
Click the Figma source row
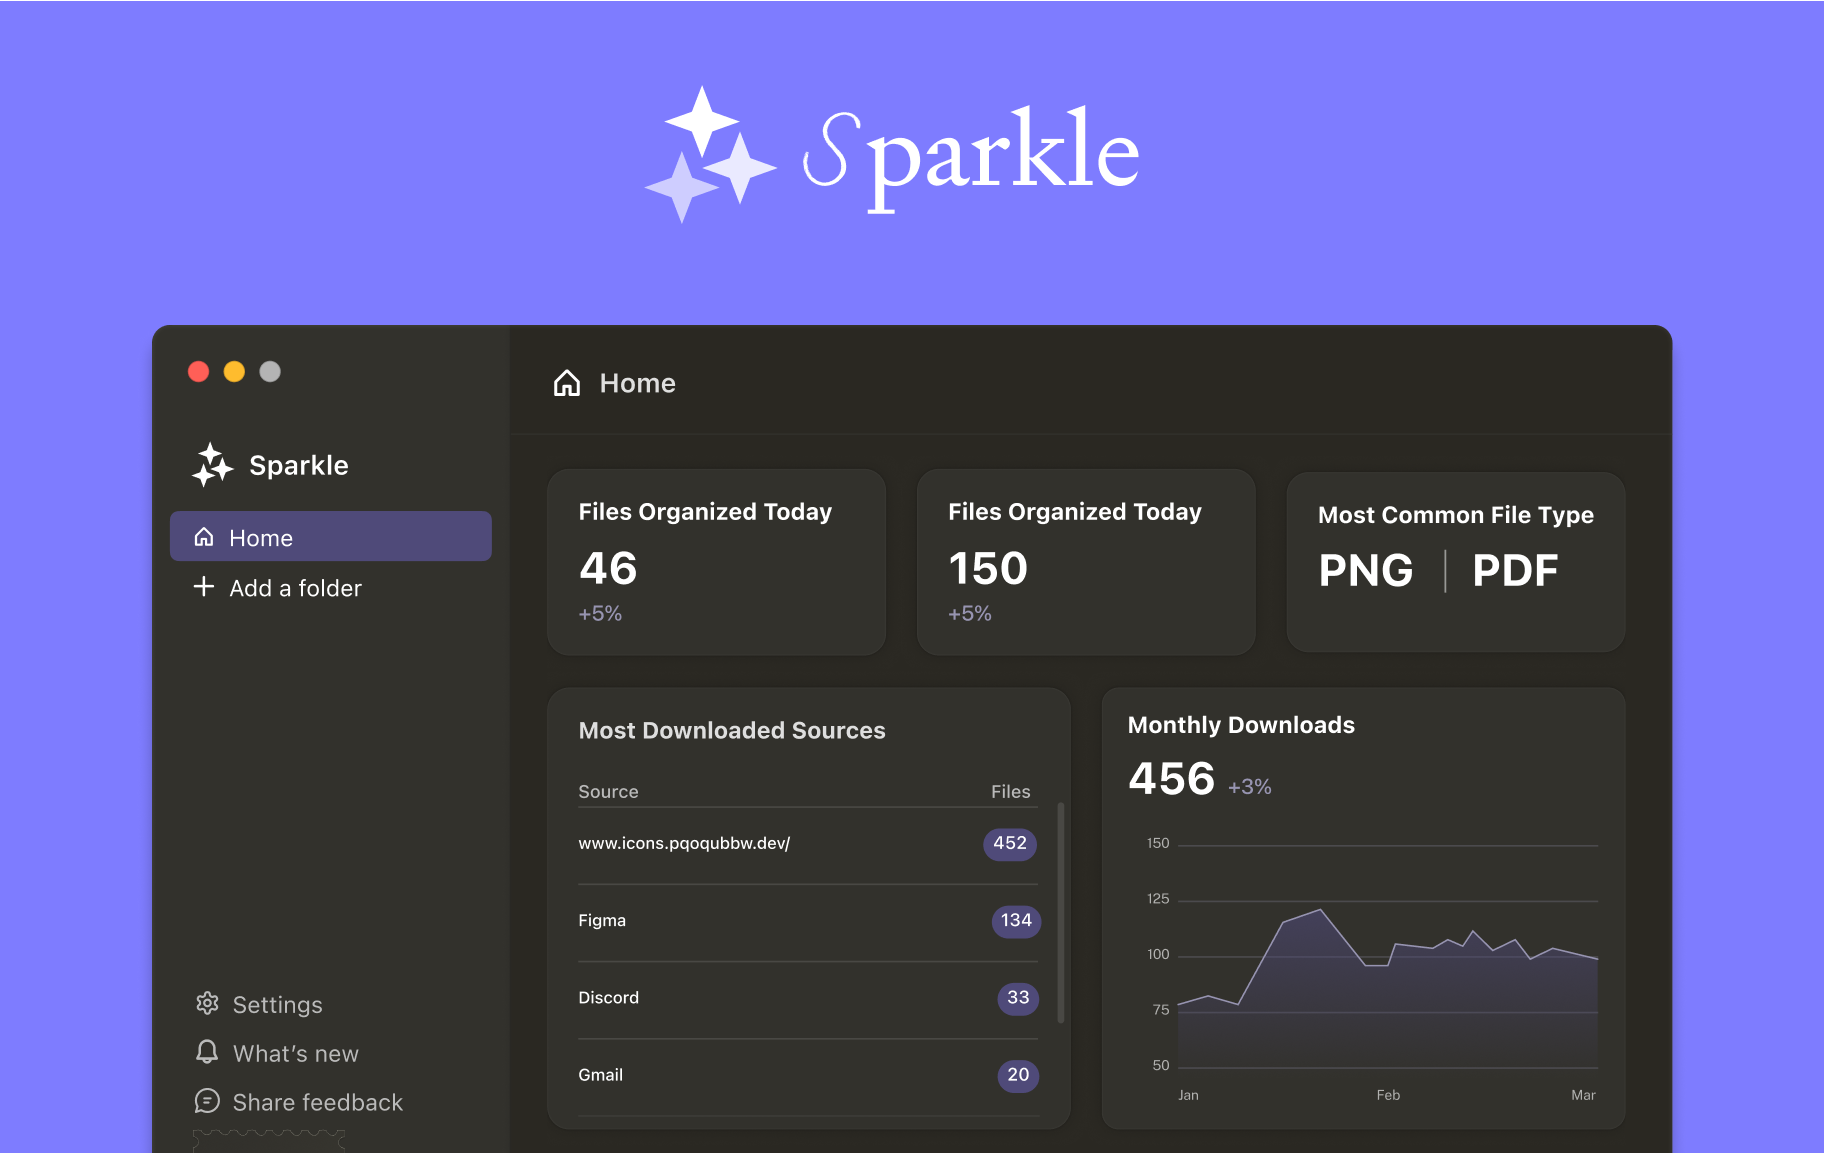(x=602, y=921)
